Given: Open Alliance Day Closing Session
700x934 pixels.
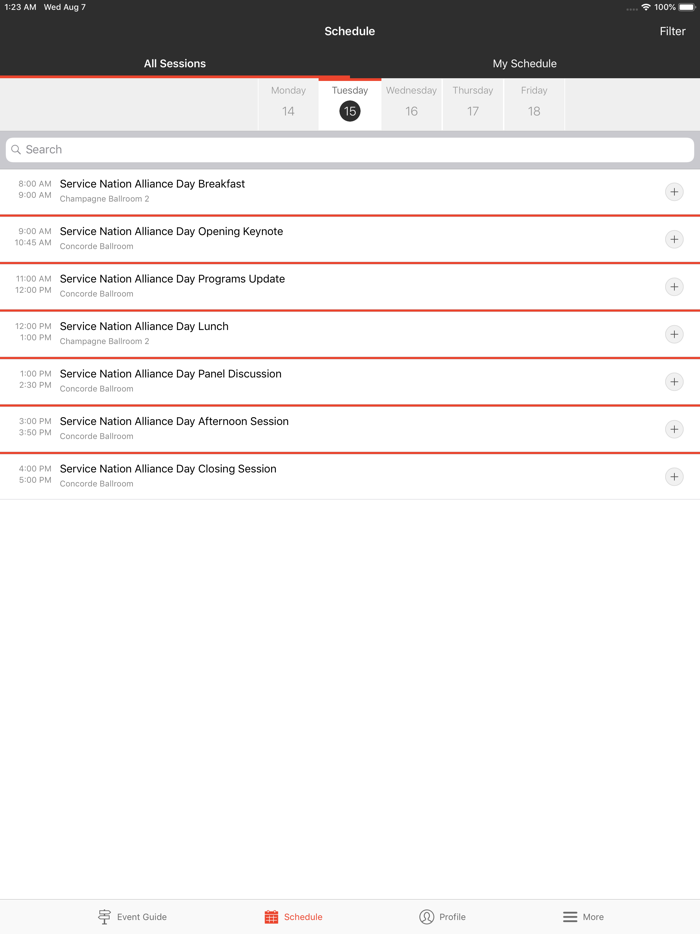Looking at the screenshot, I should (350, 477).
